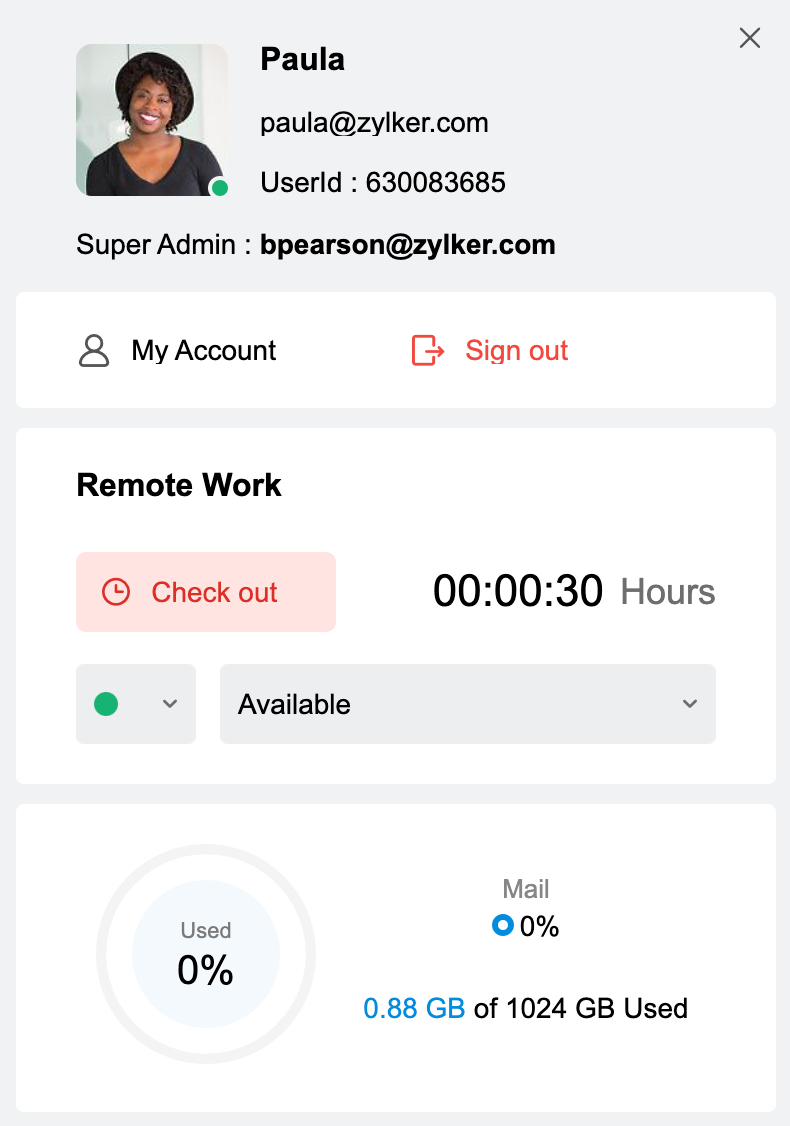The image size is (790, 1126).
Task: Click the clock icon in Check out
Action: tap(116, 592)
